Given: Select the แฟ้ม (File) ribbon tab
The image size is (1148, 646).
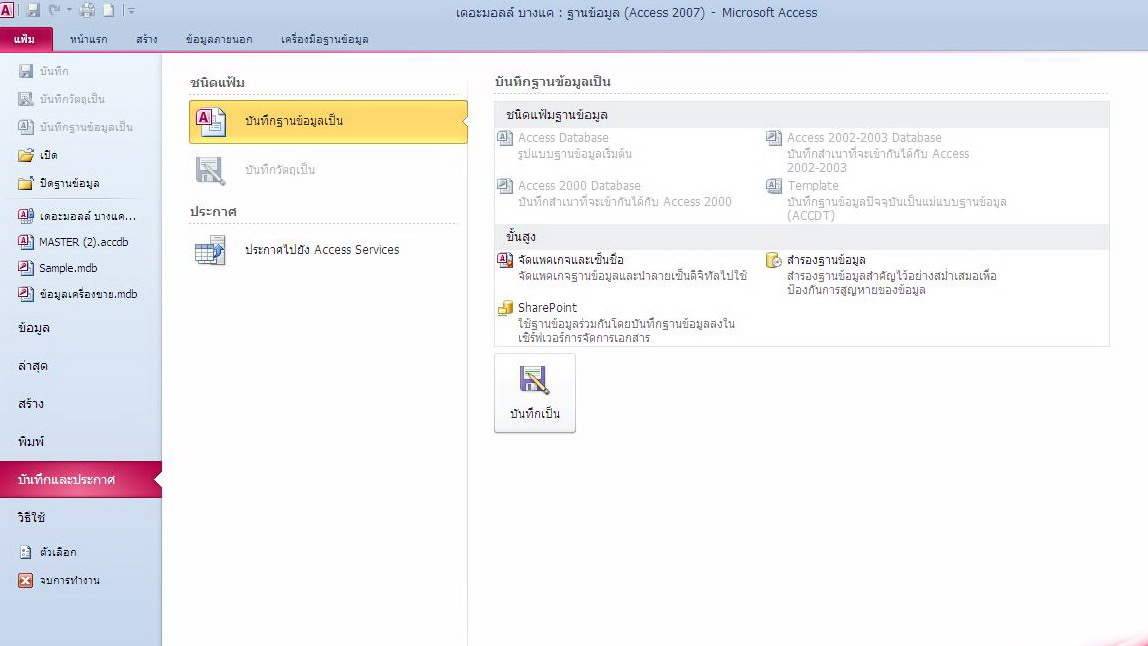Looking at the screenshot, I should click(26, 39).
